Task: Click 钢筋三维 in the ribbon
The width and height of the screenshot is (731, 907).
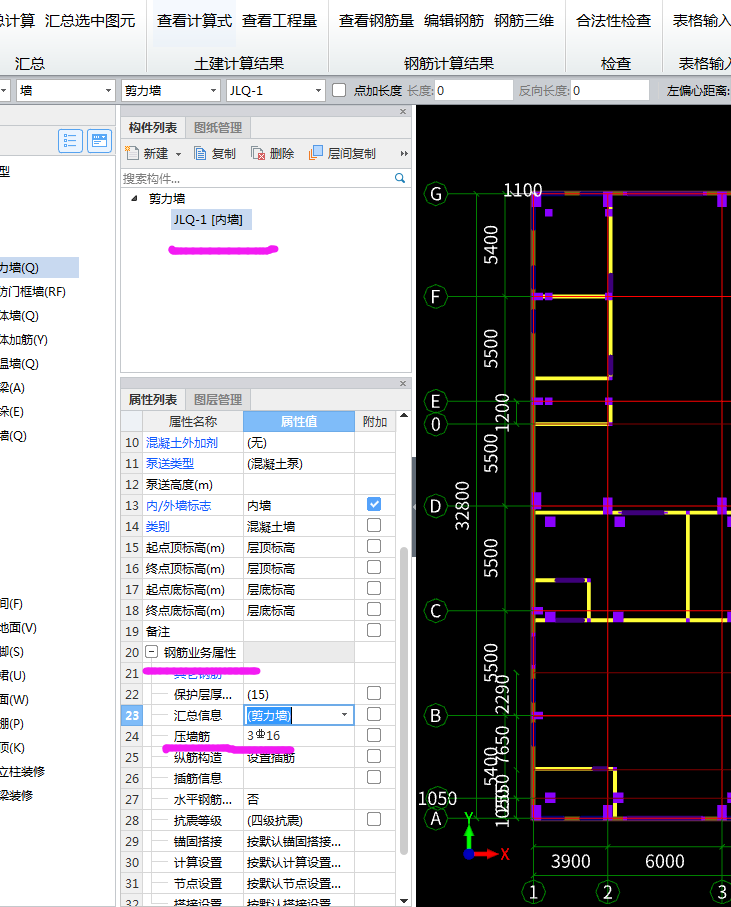Action: (524, 21)
